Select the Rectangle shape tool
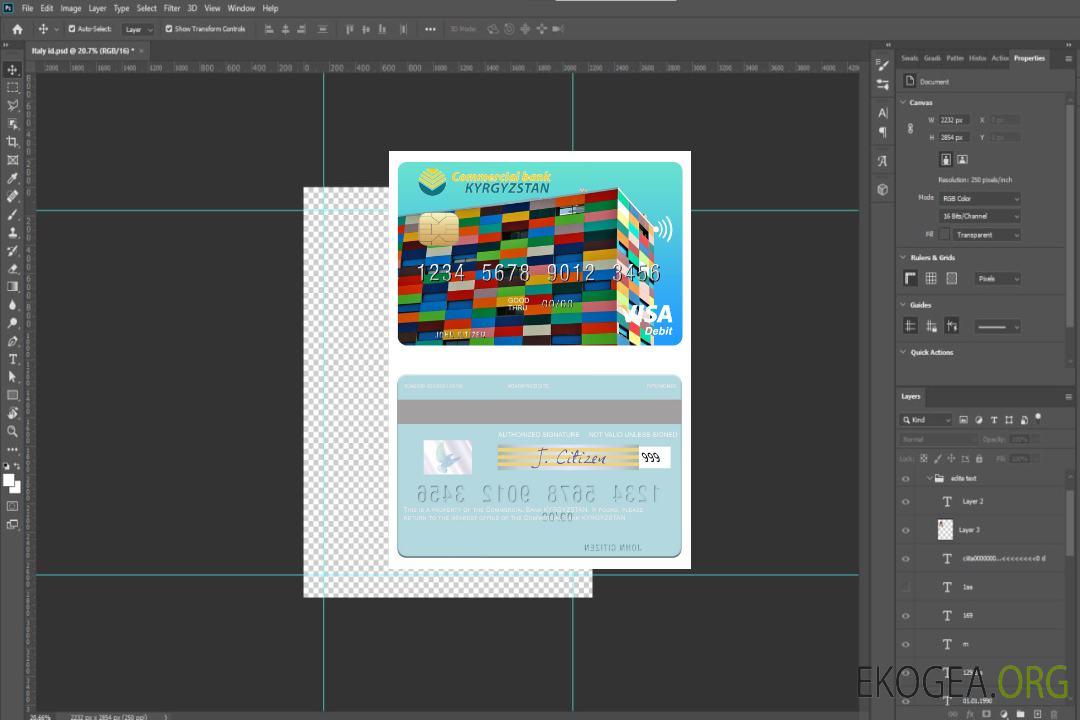Screen dimensions: 1080x720 pyautogui.click(x=12, y=395)
